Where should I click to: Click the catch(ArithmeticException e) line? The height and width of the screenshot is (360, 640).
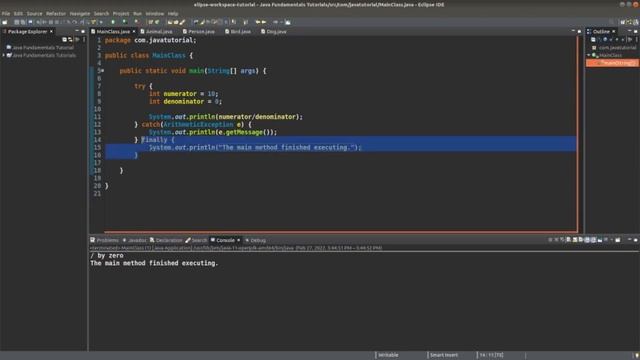(193, 124)
